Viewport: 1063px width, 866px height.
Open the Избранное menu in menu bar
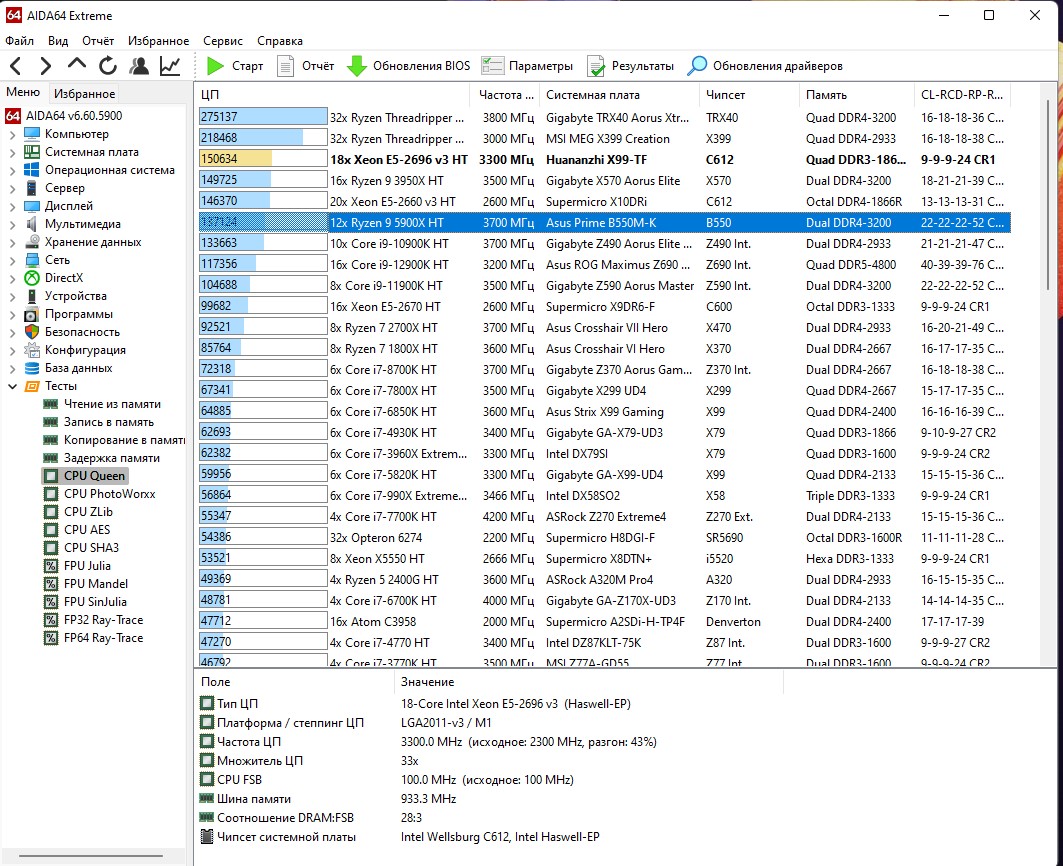click(159, 41)
